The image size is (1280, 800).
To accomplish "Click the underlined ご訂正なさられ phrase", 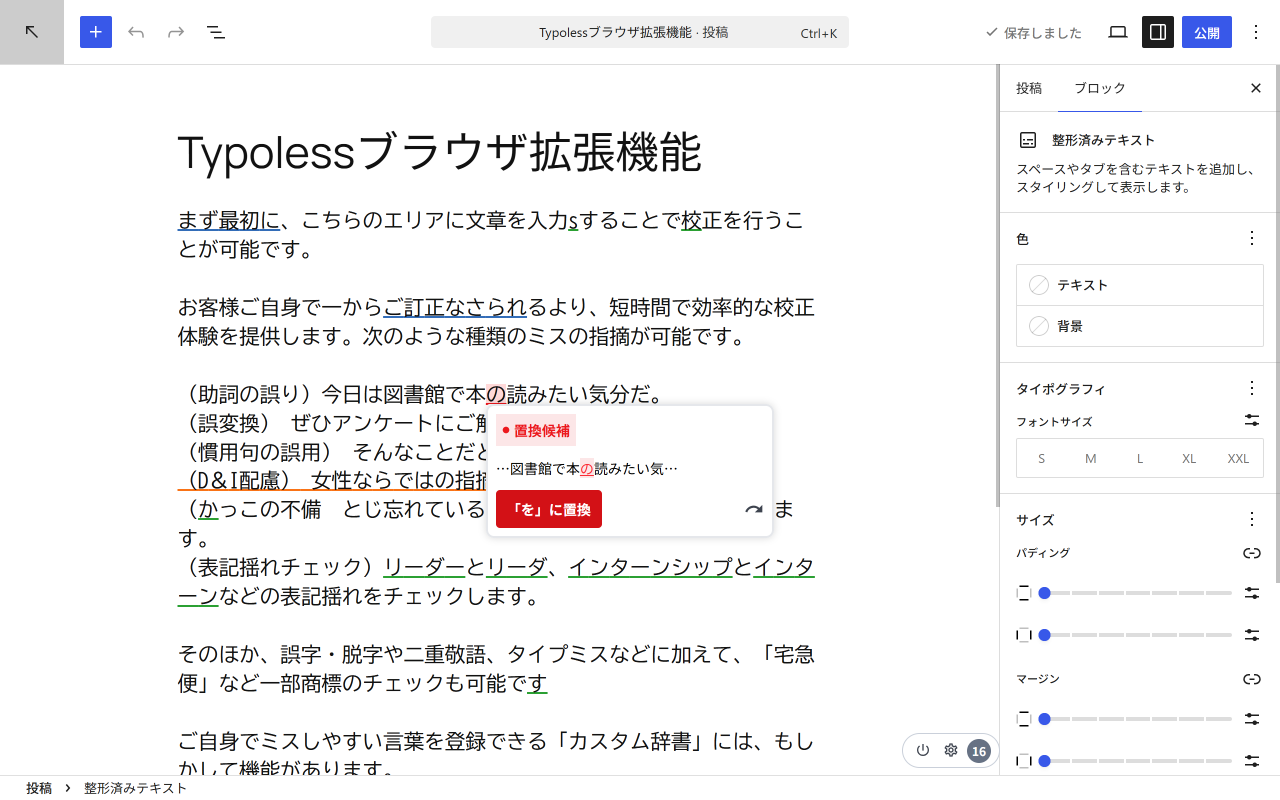I will (x=455, y=307).
